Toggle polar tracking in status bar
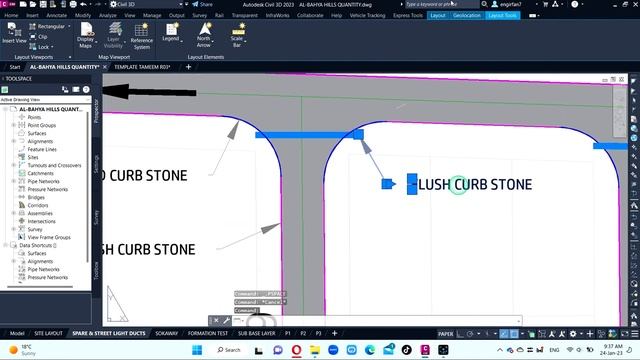 point(470,334)
